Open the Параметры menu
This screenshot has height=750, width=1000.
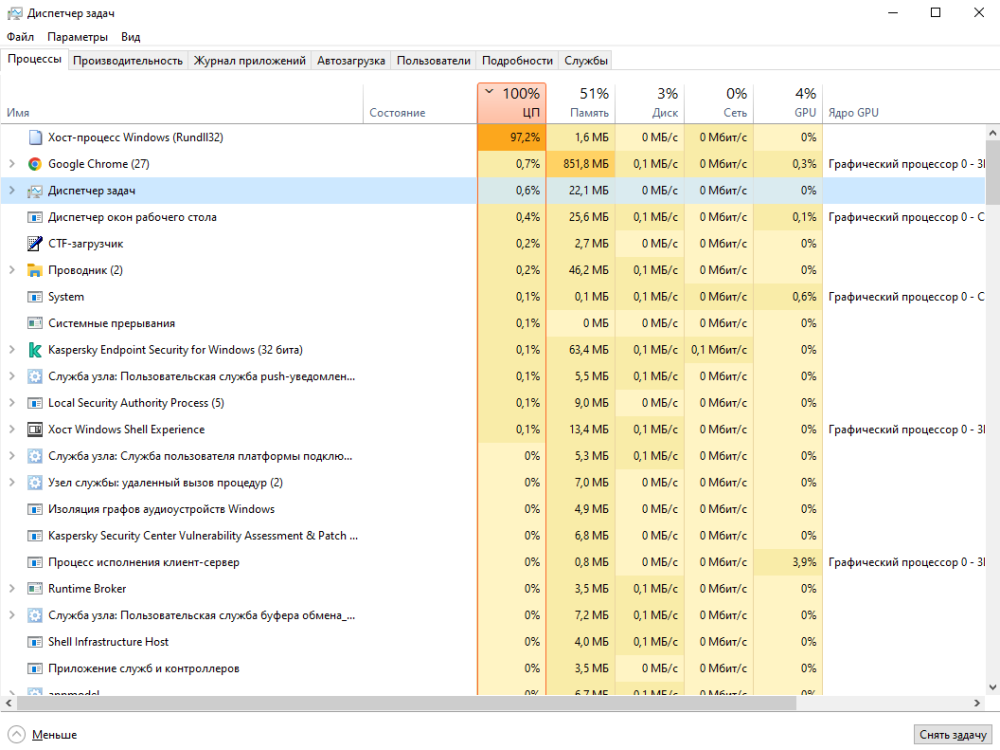coord(77,36)
